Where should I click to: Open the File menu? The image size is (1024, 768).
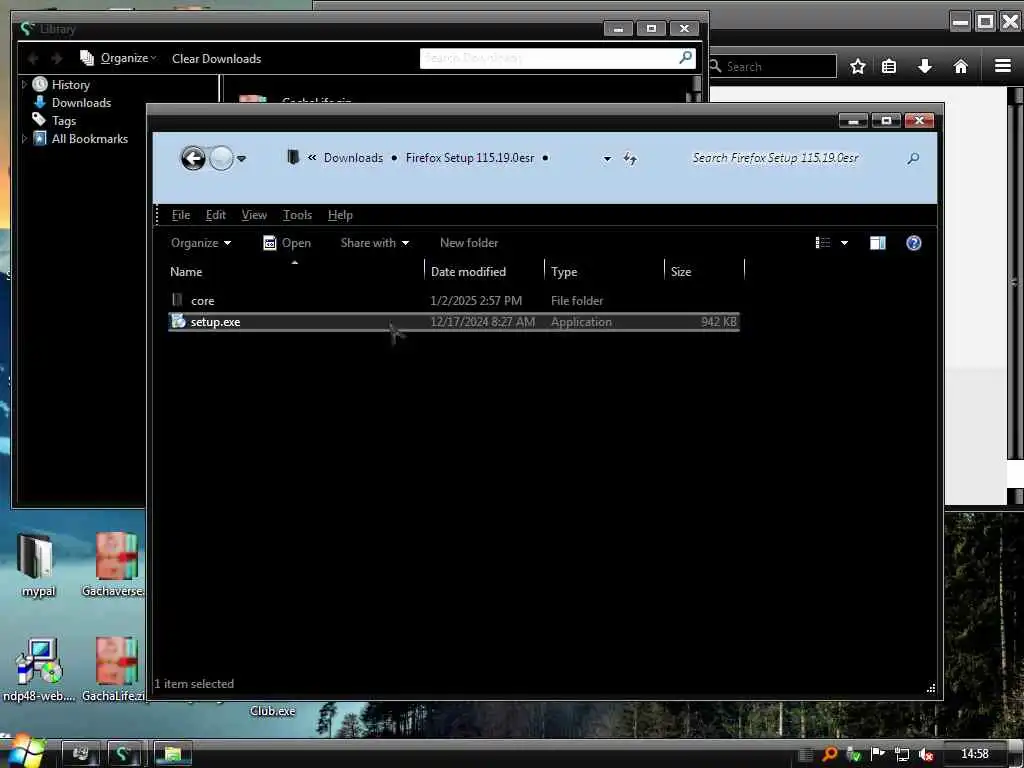pos(181,215)
